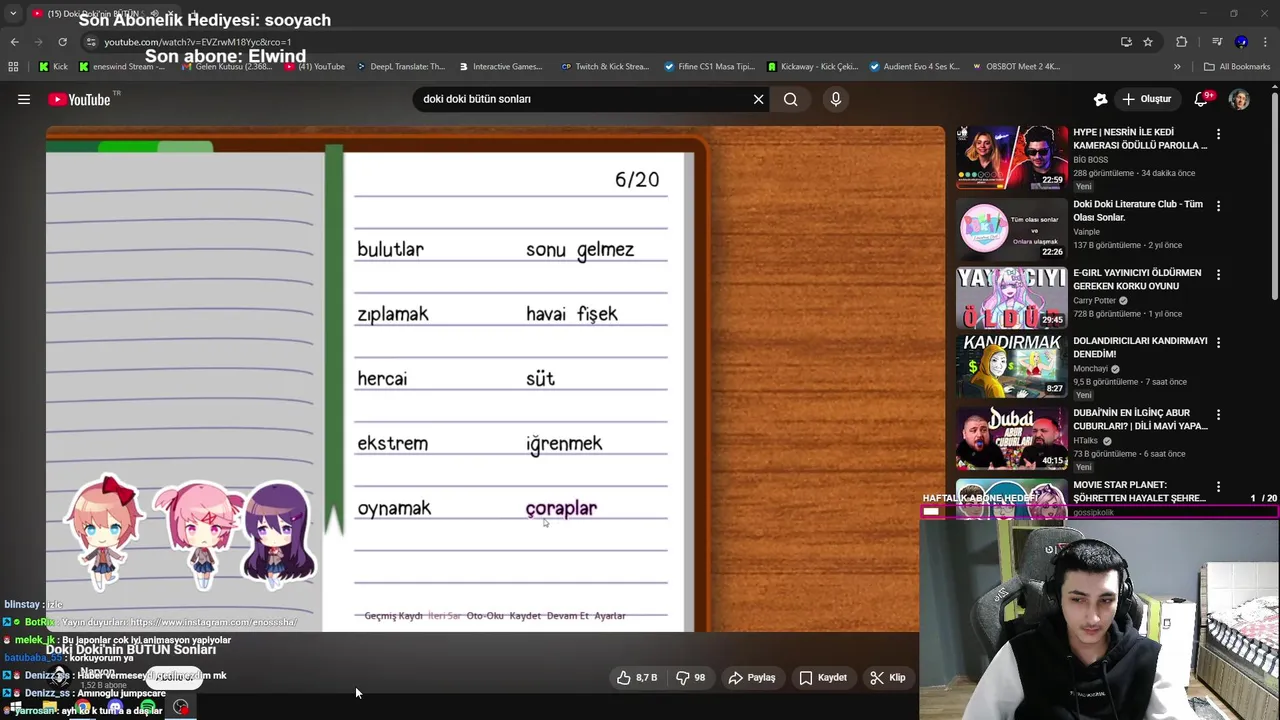The image size is (1280, 720).
Task: Open options for Doki Doki Literature Club video
Action: click(1218, 206)
